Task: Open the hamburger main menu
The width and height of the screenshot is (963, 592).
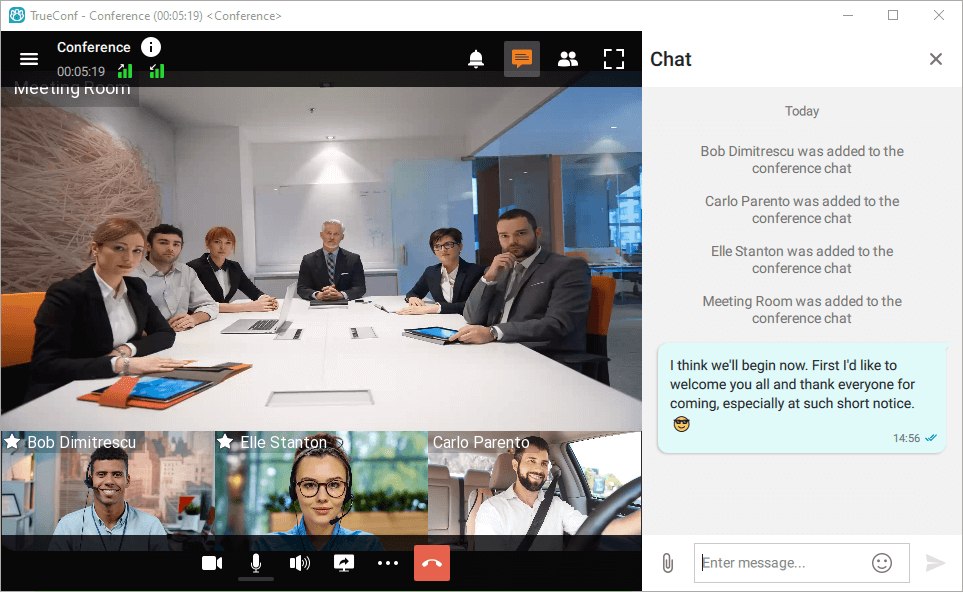Action: click(x=29, y=59)
